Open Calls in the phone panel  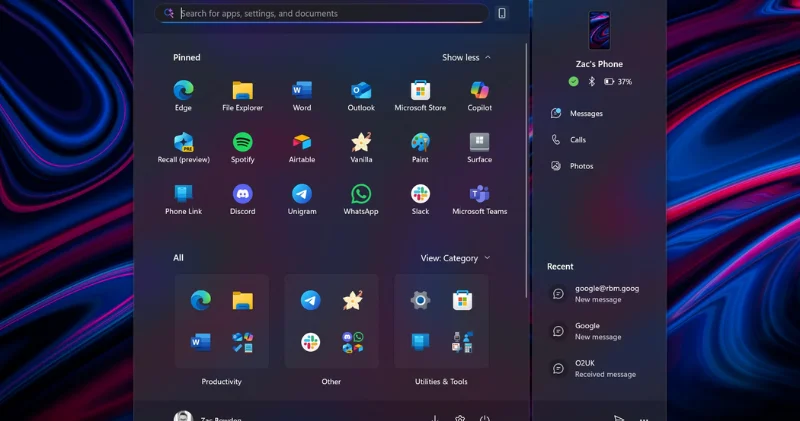tap(568, 140)
